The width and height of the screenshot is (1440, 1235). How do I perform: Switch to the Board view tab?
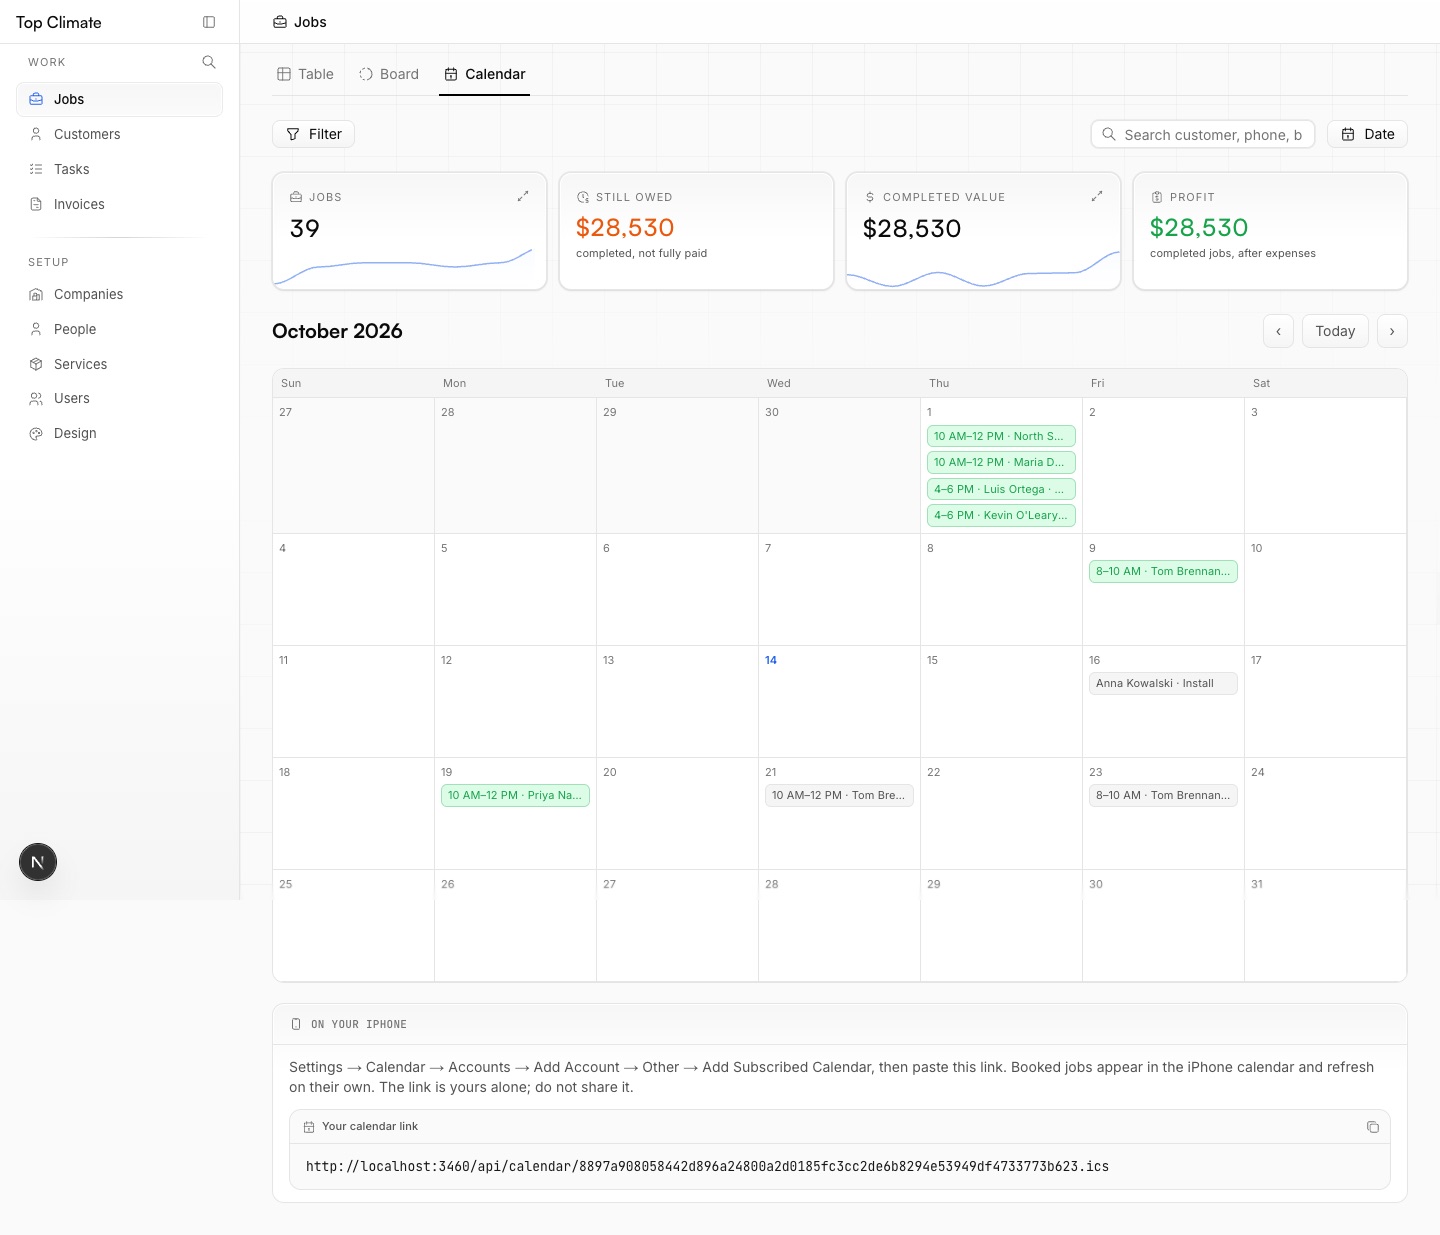point(389,74)
